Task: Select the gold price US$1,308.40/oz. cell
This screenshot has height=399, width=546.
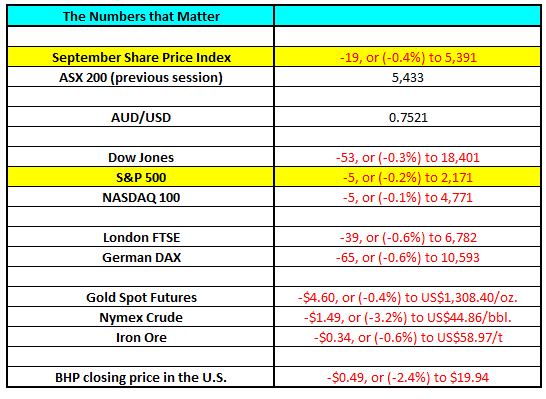Action: pyautogui.click(x=408, y=297)
